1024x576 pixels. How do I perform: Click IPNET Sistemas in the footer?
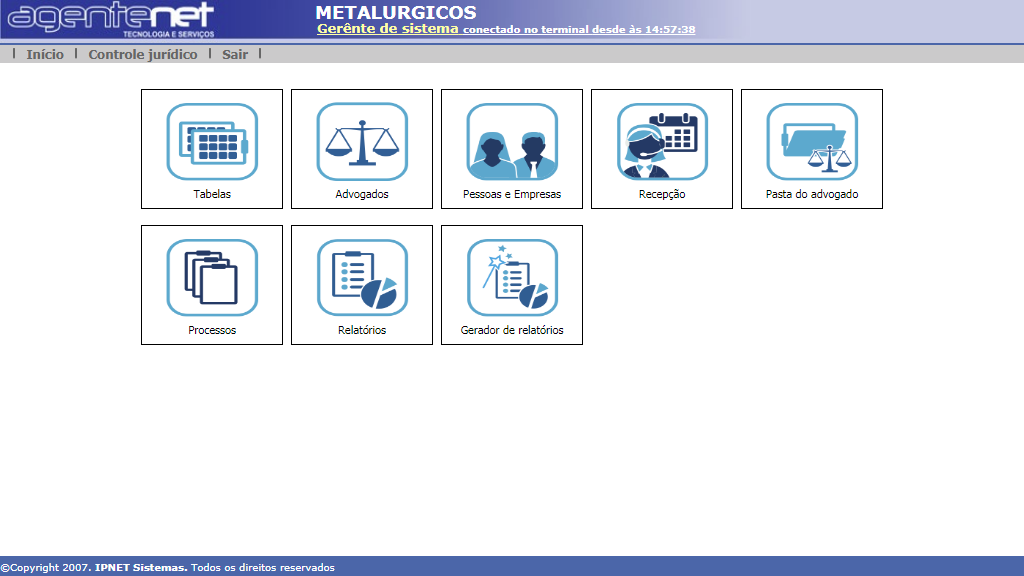(x=141, y=568)
